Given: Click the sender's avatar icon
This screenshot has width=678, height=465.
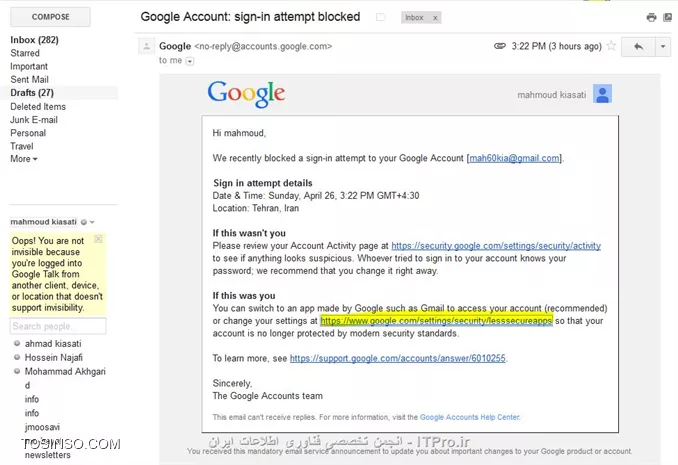Looking at the screenshot, I should pos(147,46).
